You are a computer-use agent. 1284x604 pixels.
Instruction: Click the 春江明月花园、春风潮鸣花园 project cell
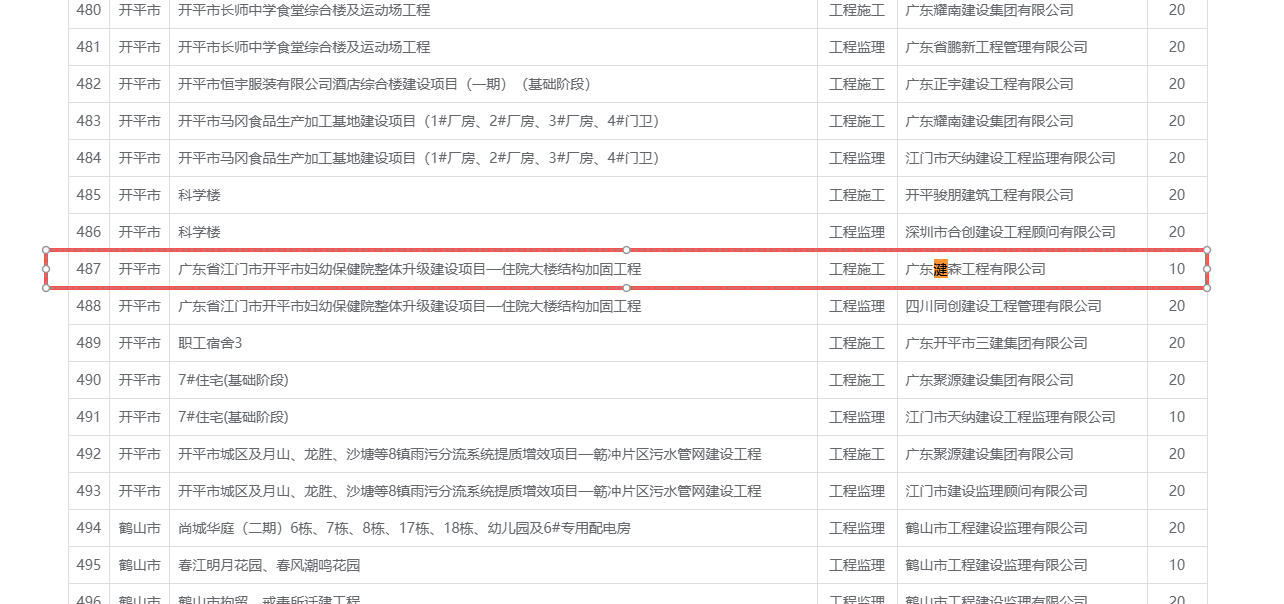[x=269, y=565]
